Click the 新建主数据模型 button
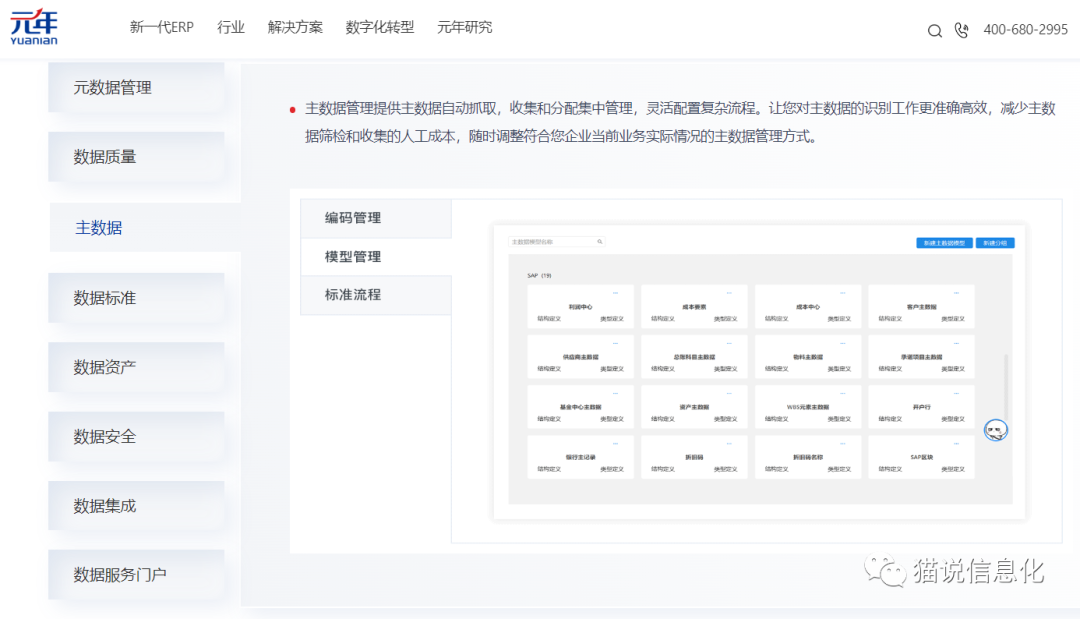This screenshot has width=1080, height=619. pos(944,243)
